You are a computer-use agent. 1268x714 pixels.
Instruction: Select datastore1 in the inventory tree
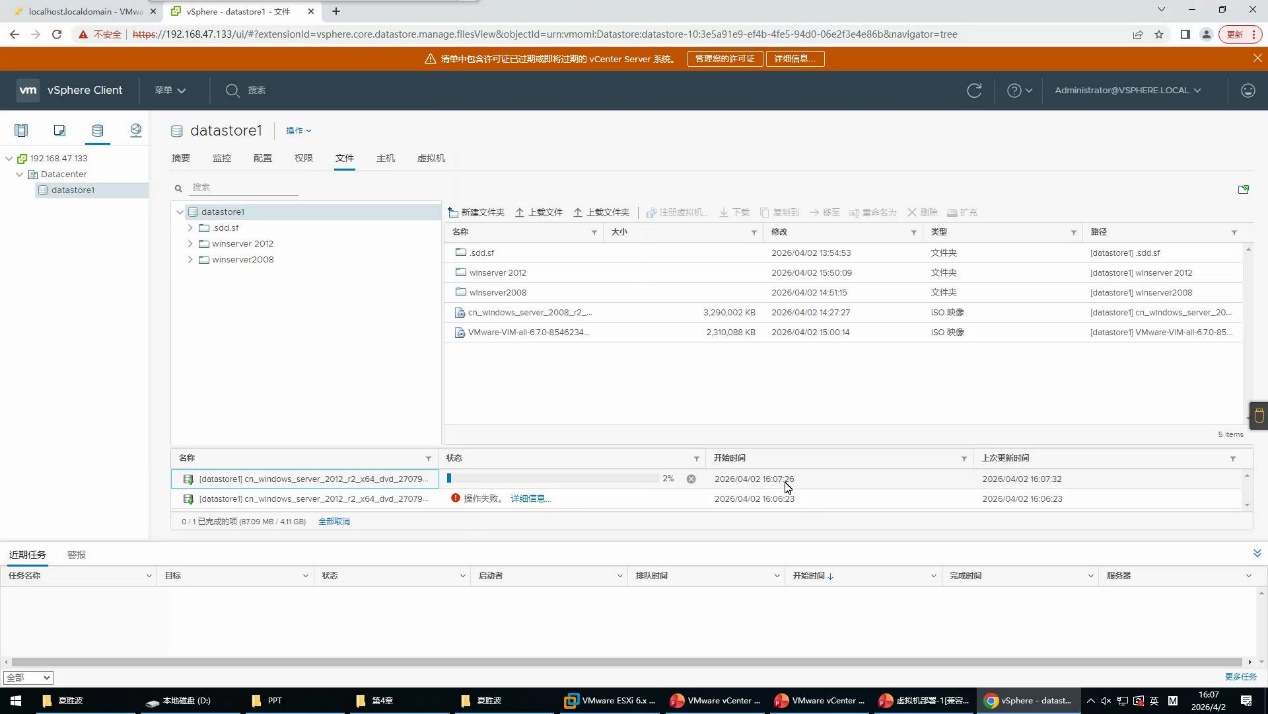tap(73, 190)
